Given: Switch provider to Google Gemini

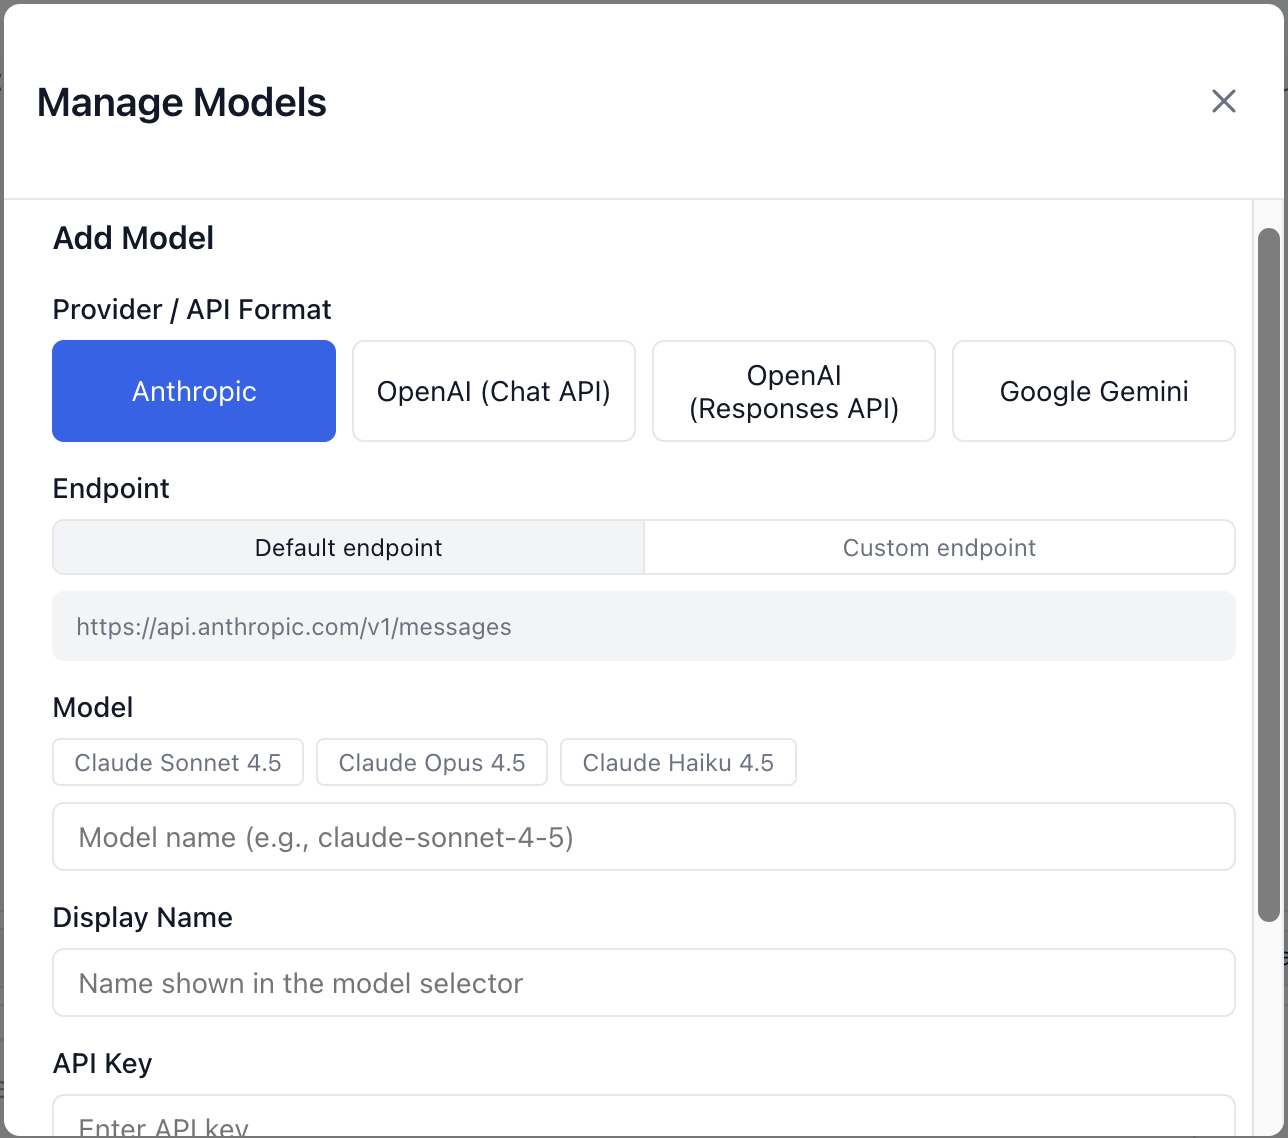Looking at the screenshot, I should click(1094, 391).
